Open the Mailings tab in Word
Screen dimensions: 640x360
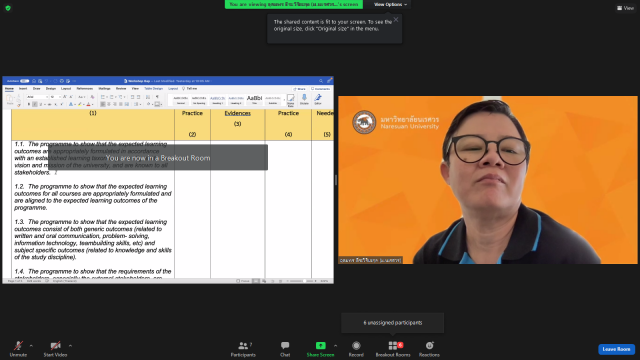104,89
